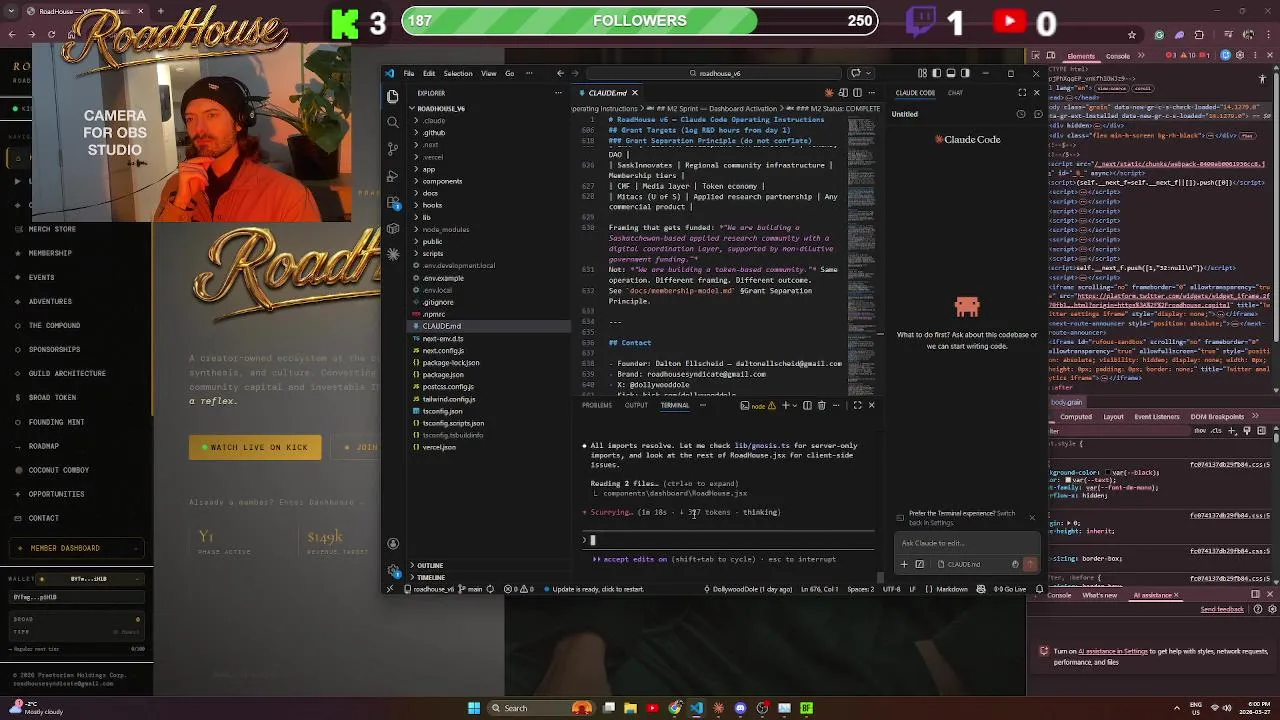The height and width of the screenshot is (720, 1280).
Task: Open the Claude Code icon in the activity bar
Action: click(x=393, y=254)
